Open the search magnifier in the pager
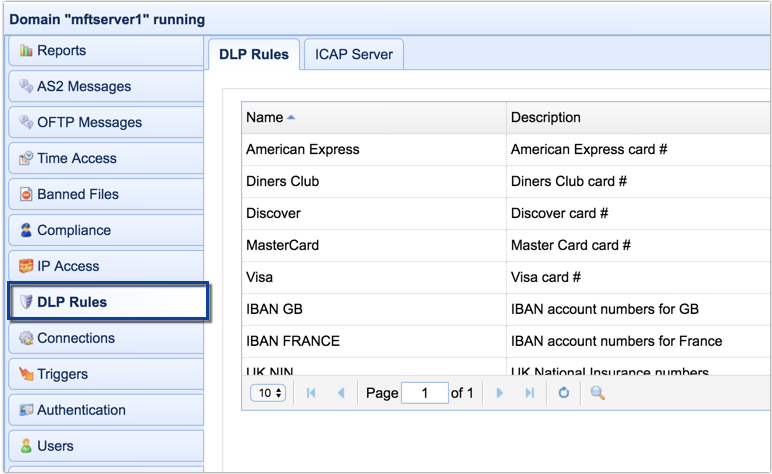This screenshot has height=474, width=772. tap(597, 393)
